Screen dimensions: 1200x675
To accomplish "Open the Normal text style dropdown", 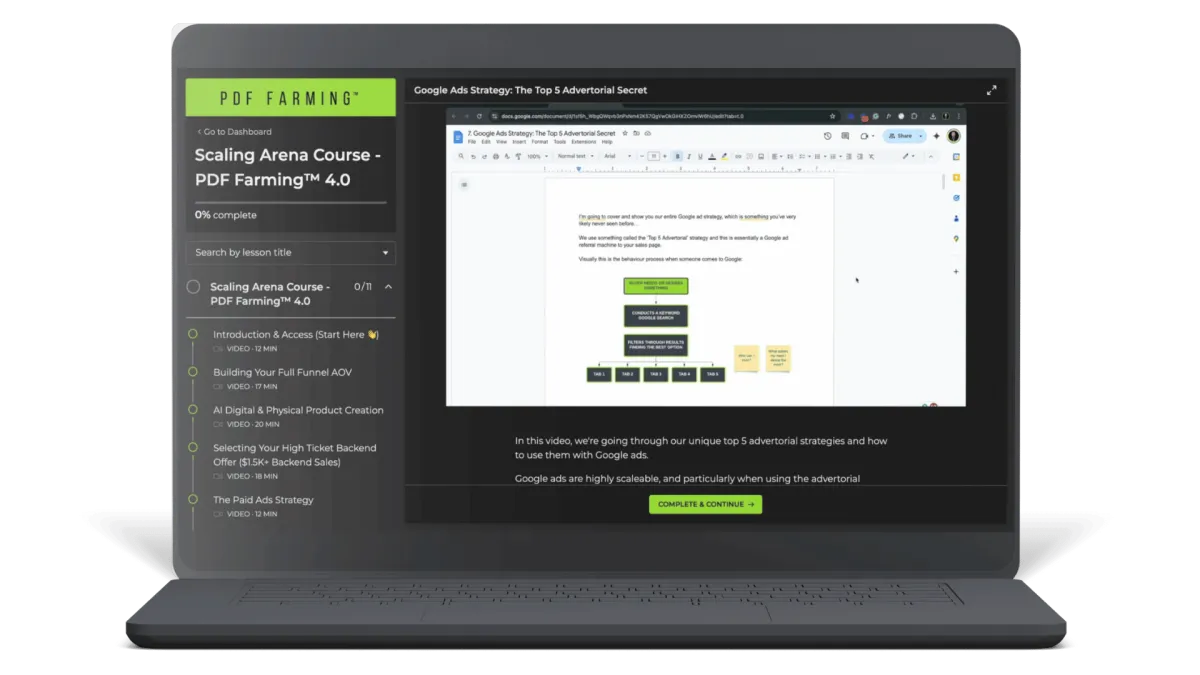I will click(575, 156).
